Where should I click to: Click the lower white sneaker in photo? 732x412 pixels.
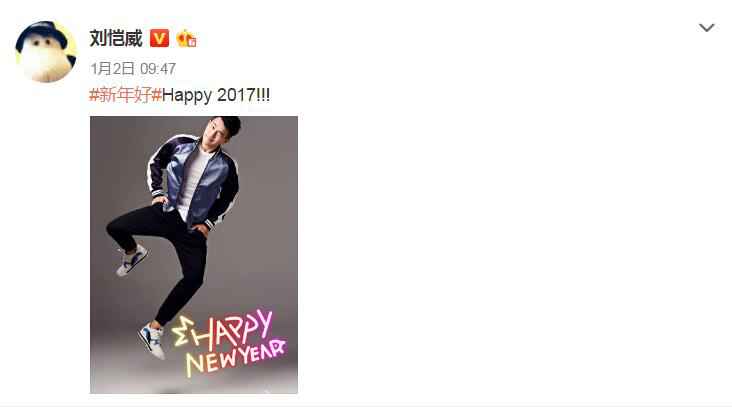tap(153, 341)
